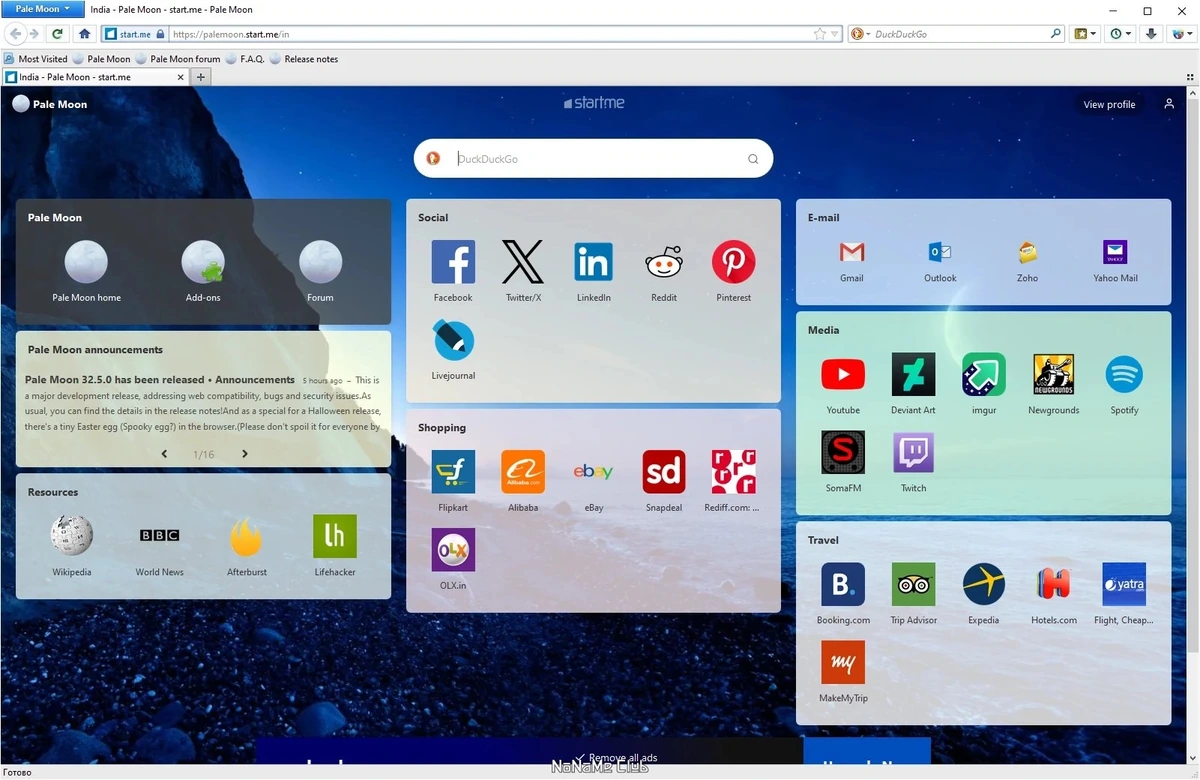This screenshot has height=780, width=1200.
Task: Open the Spotify media icon
Action: [1124, 374]
